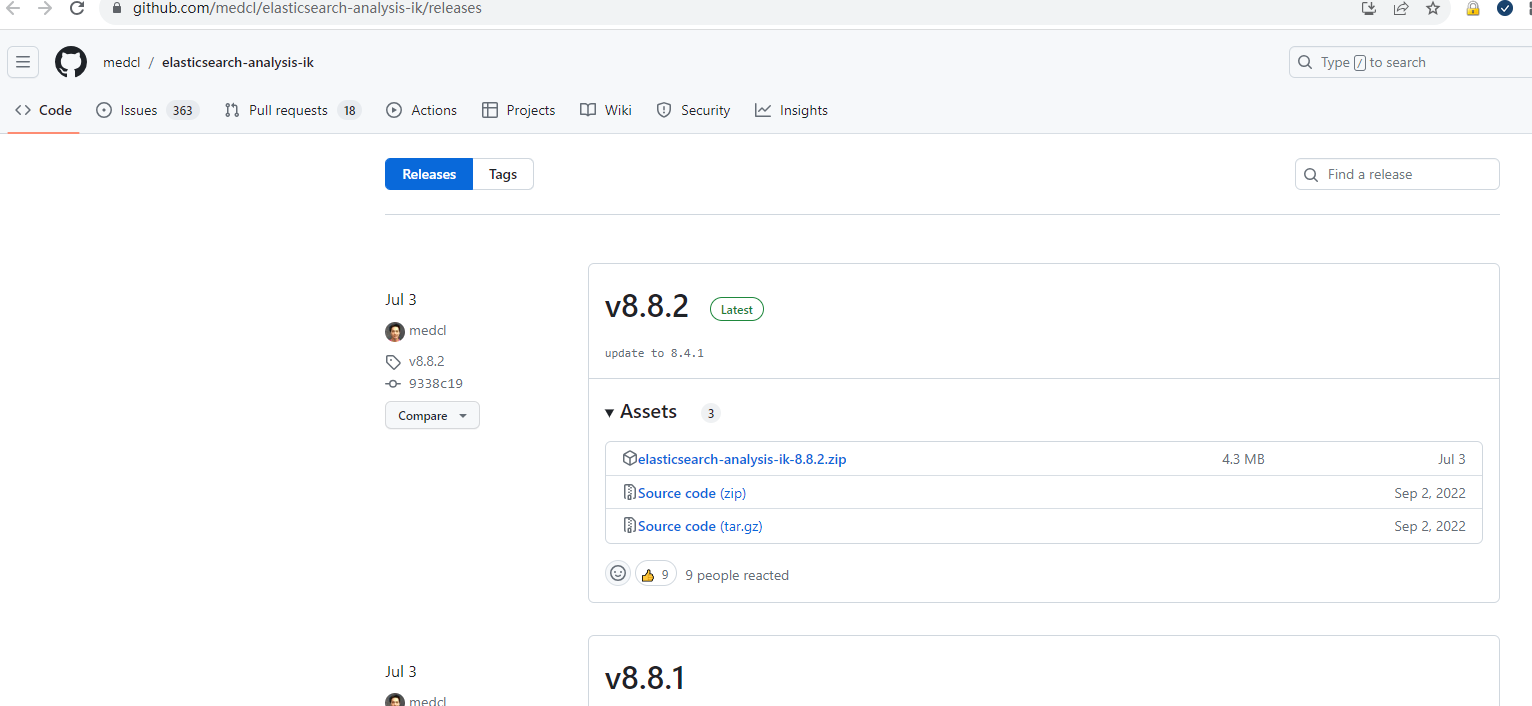Click medcl author name under Jul 3

click(x=428, y=331)
